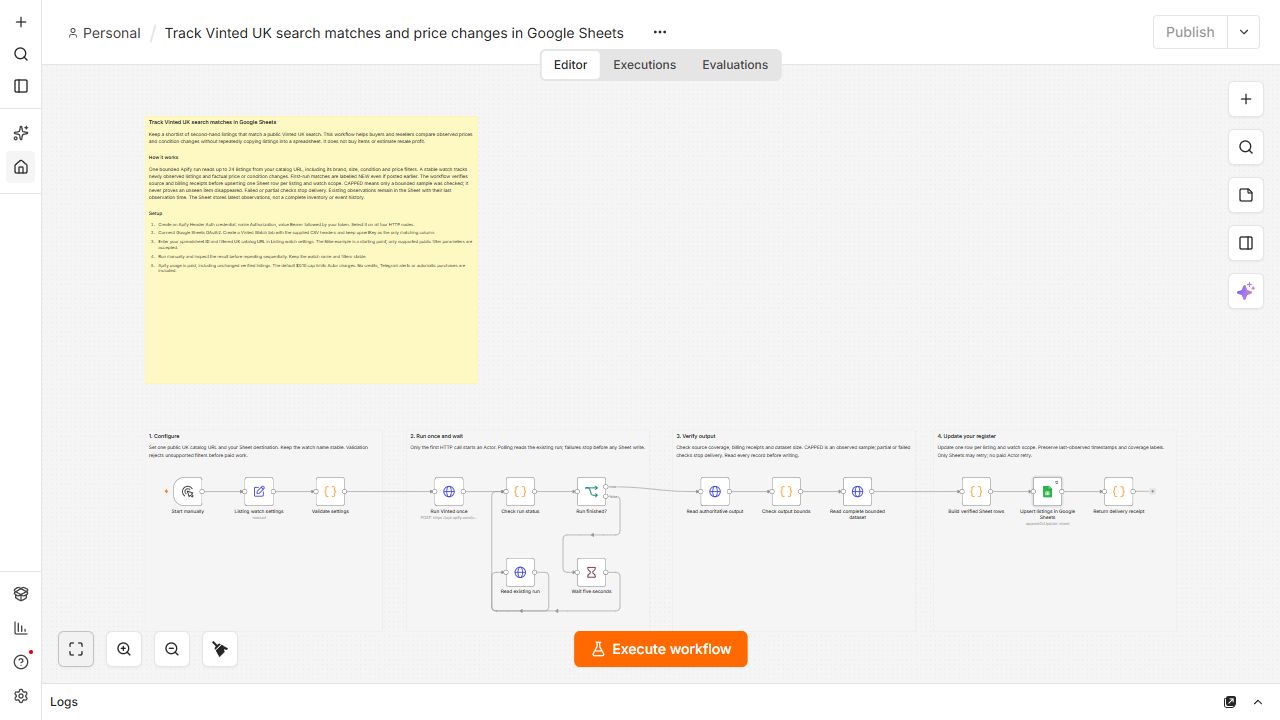Click the plus connector after Return delivery receipt
This screenshot has width=1280, height=720.
(1152, 491)
